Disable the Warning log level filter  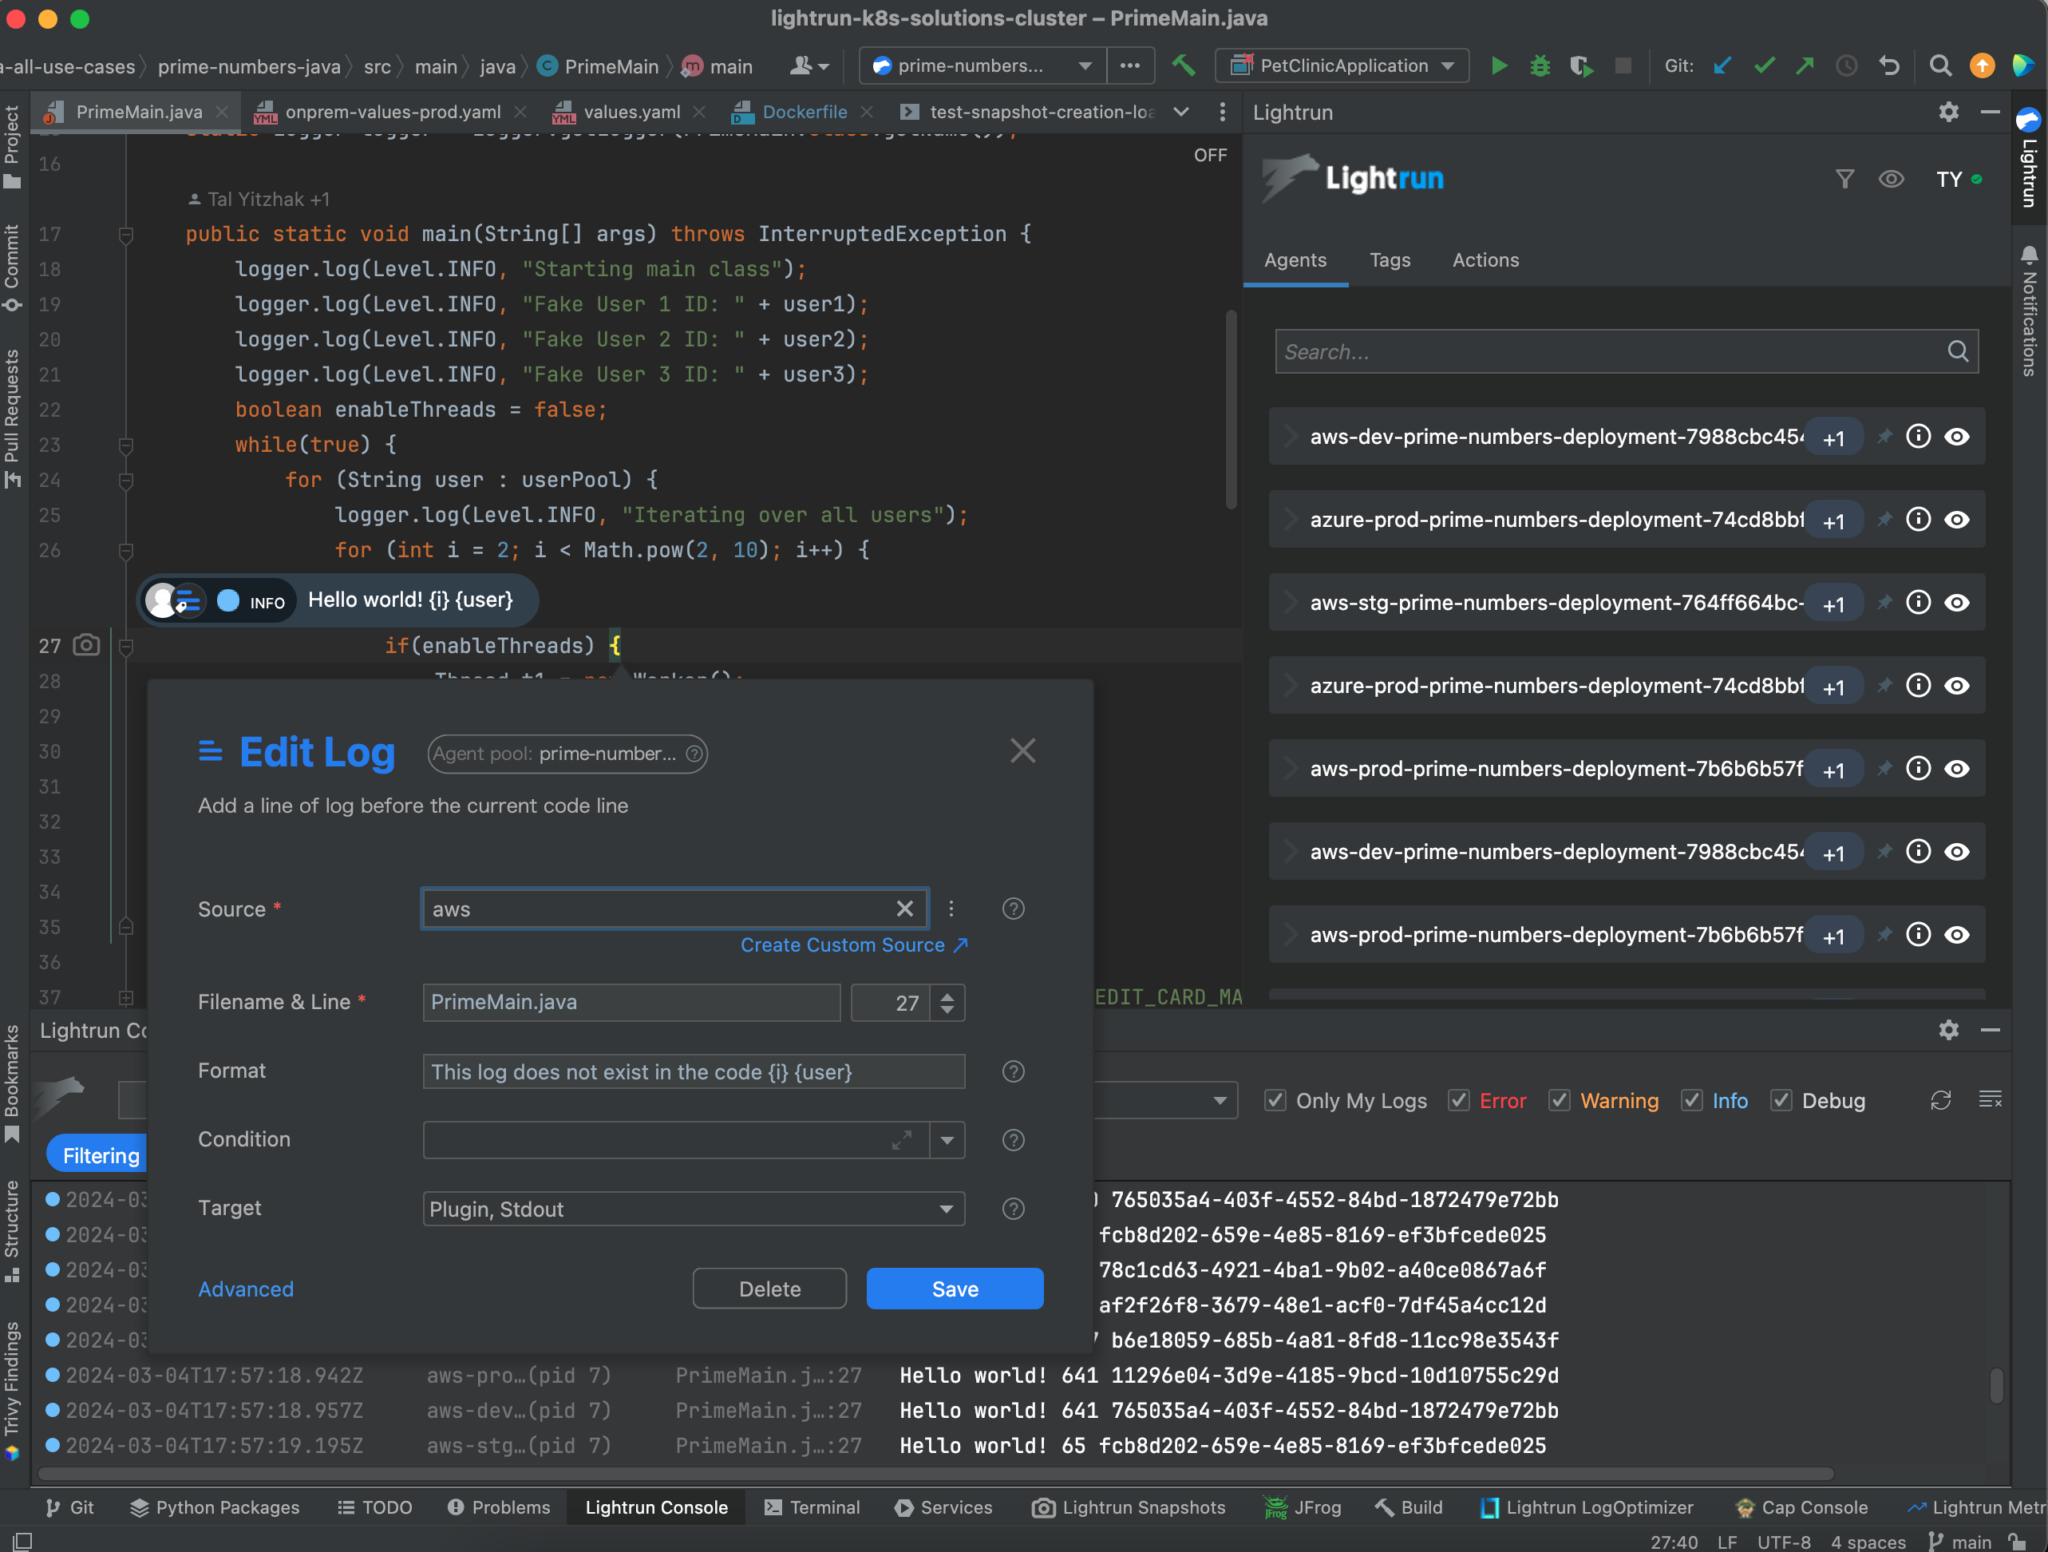click(1560, 1100)
